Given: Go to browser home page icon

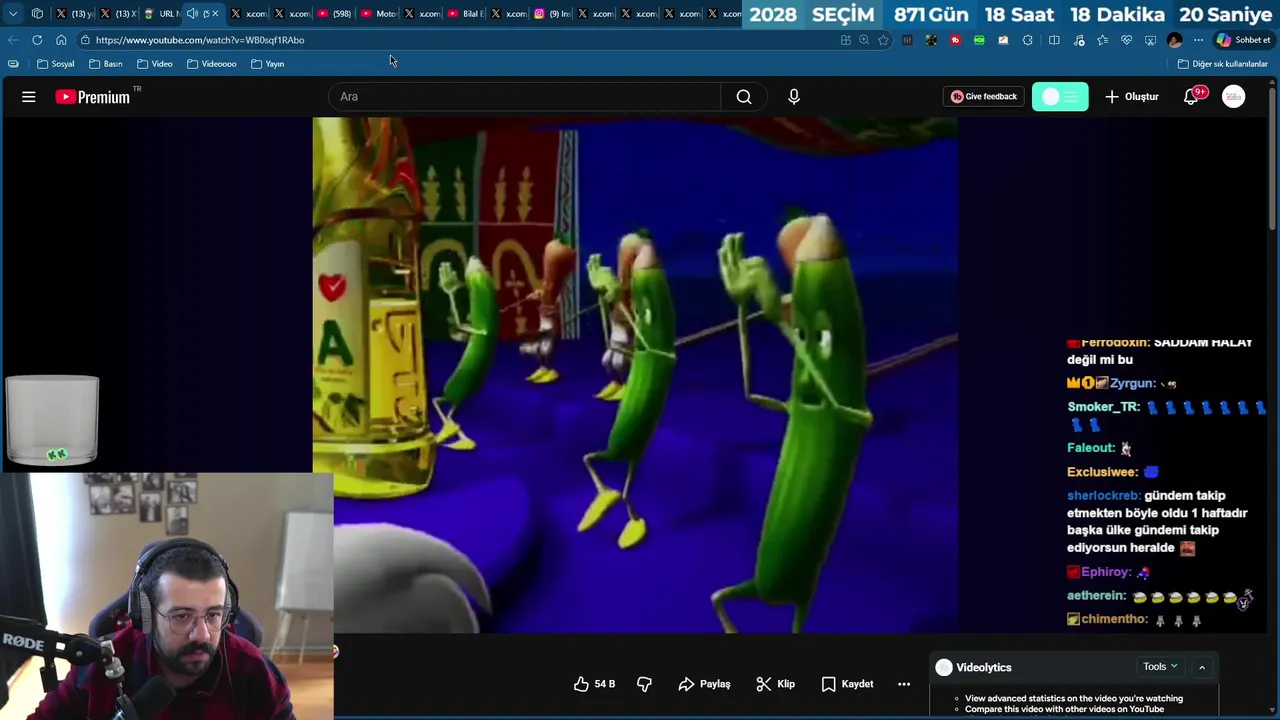Looking at the screenshot, I should point(61,40).
